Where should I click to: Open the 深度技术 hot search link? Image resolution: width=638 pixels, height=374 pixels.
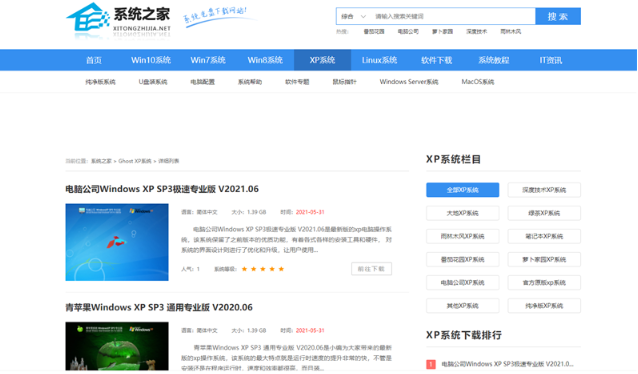476,32
